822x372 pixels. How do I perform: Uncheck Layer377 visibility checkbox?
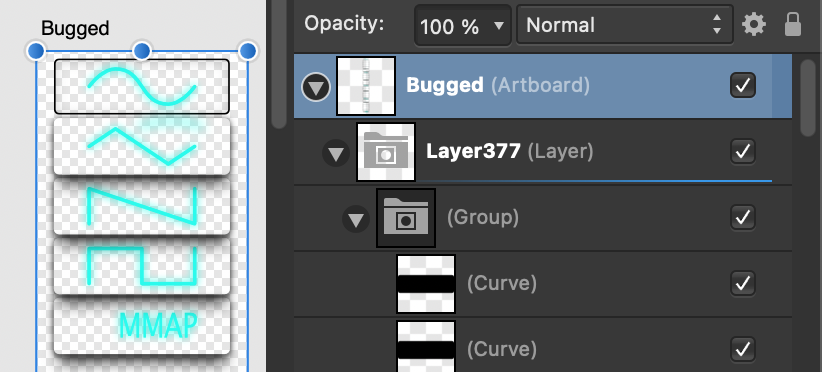[x=743, y=151]
